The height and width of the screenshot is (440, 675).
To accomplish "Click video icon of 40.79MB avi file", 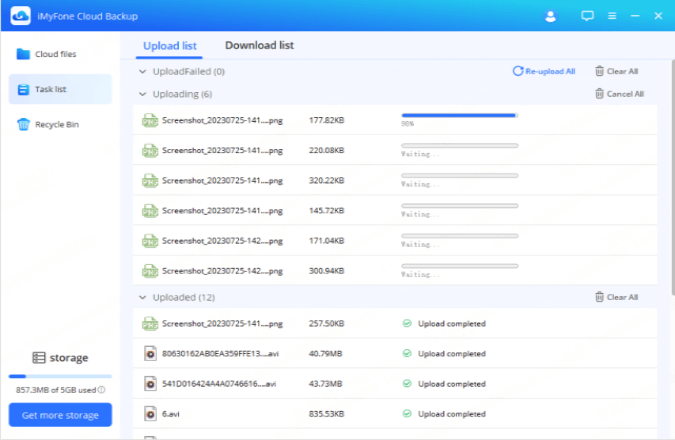I will pos(150,353).
